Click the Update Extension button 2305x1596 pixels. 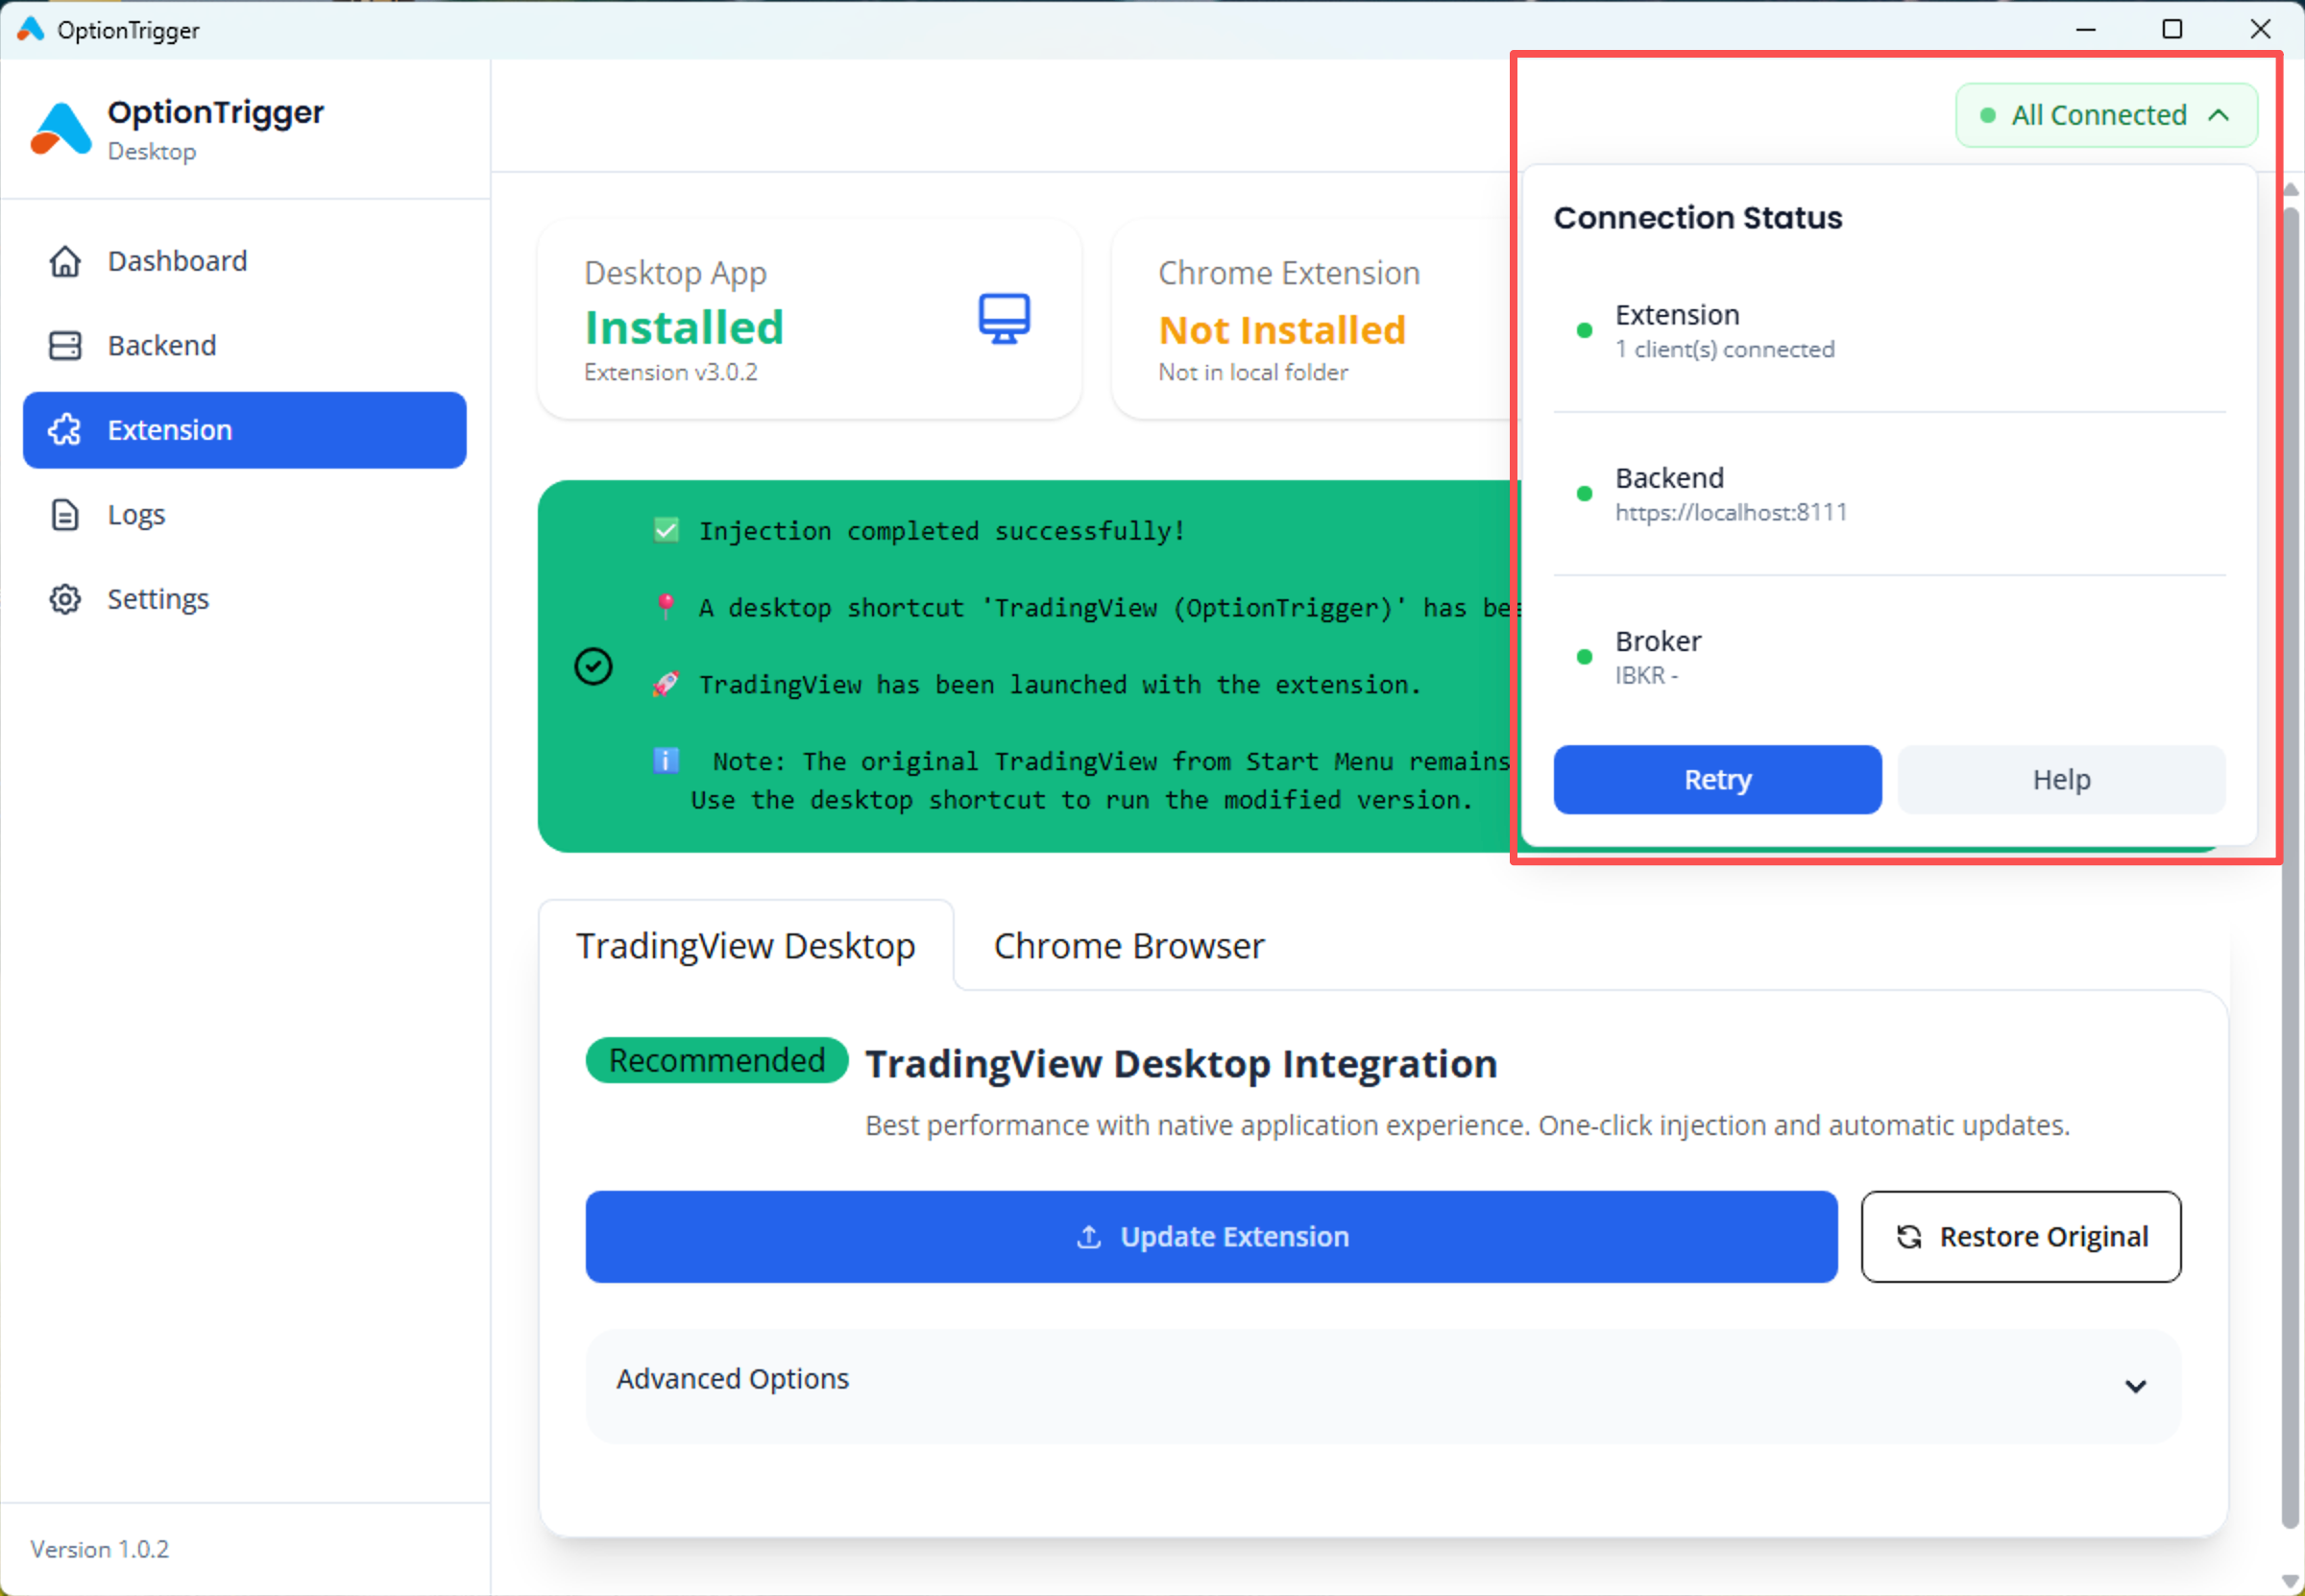click(x=1211, y=1237)
